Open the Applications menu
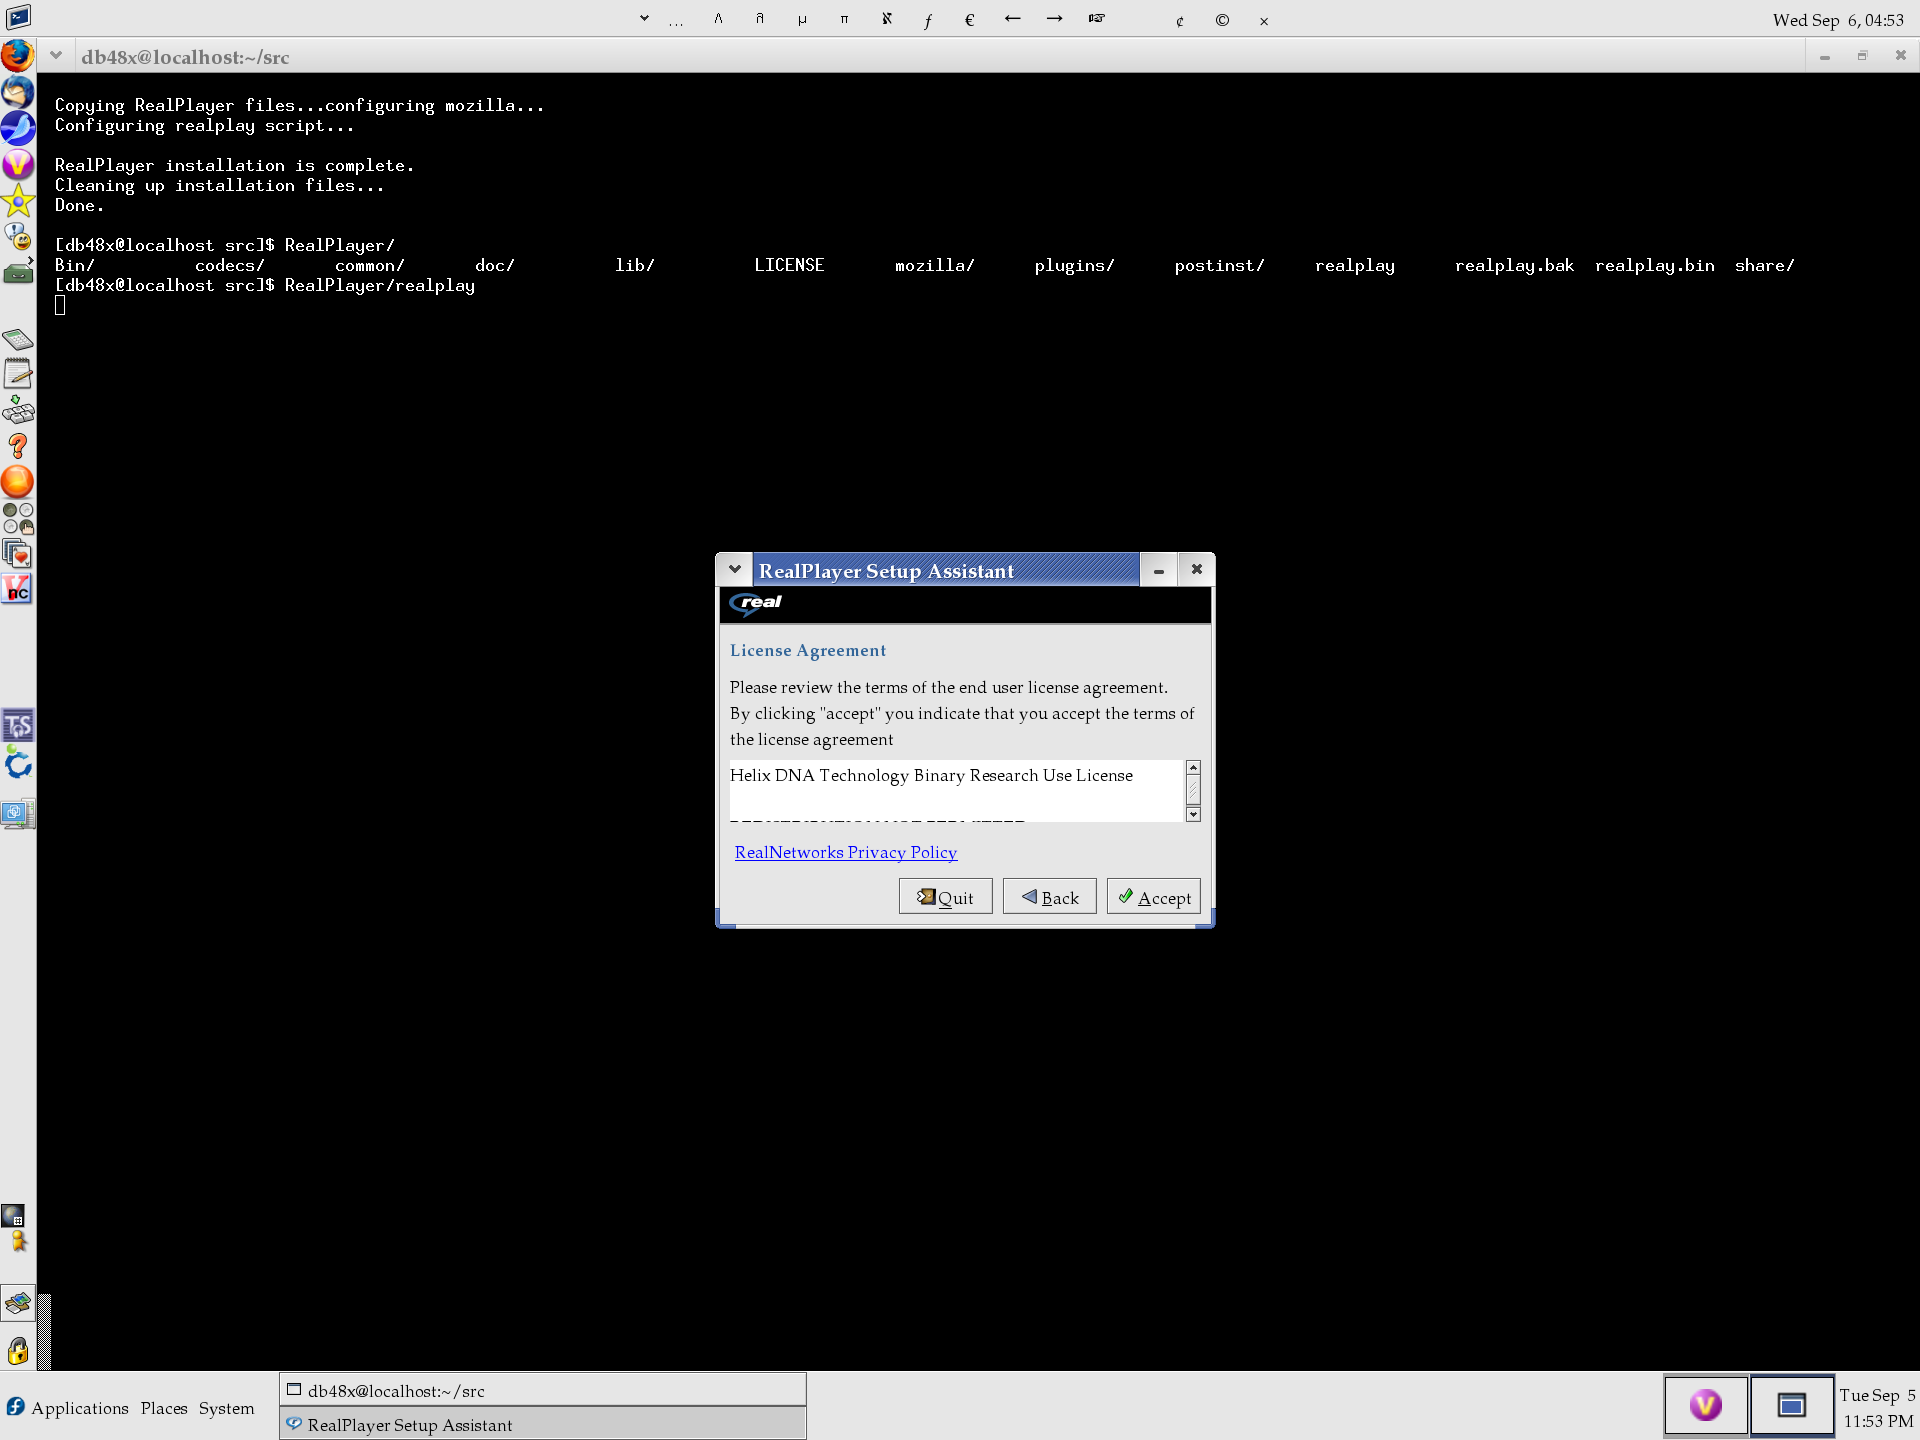This screenshot has height=1440, width=1920. point(80,1408)
